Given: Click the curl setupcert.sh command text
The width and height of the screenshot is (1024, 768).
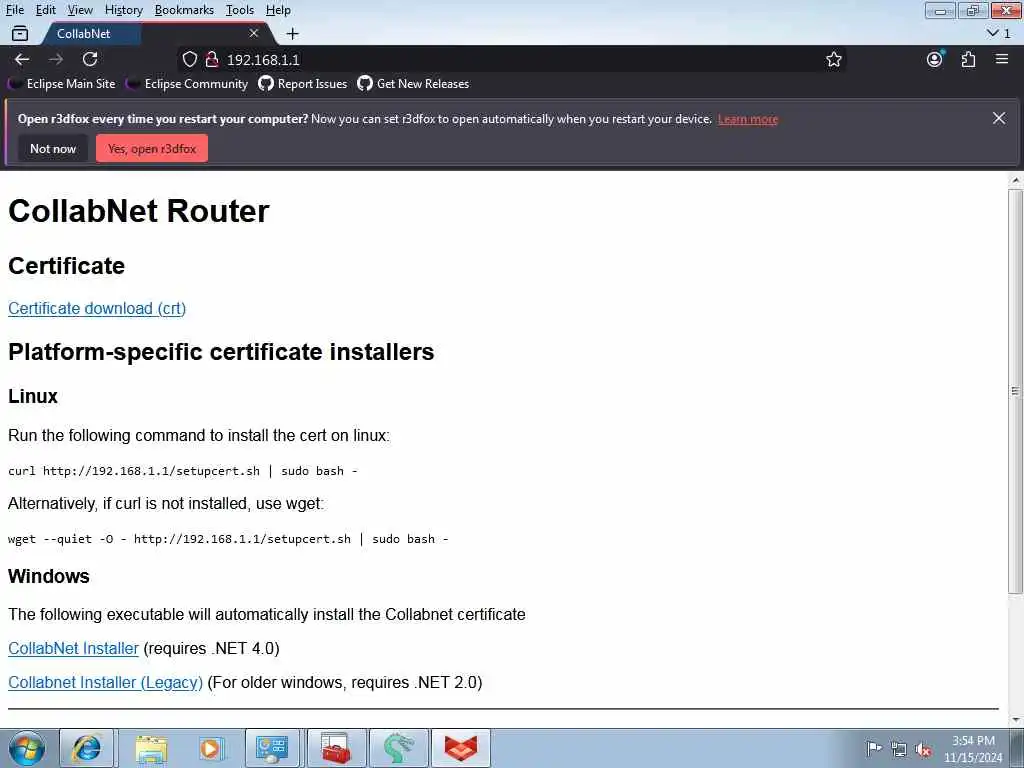Looking at the screenshot, I should point(182,471).
